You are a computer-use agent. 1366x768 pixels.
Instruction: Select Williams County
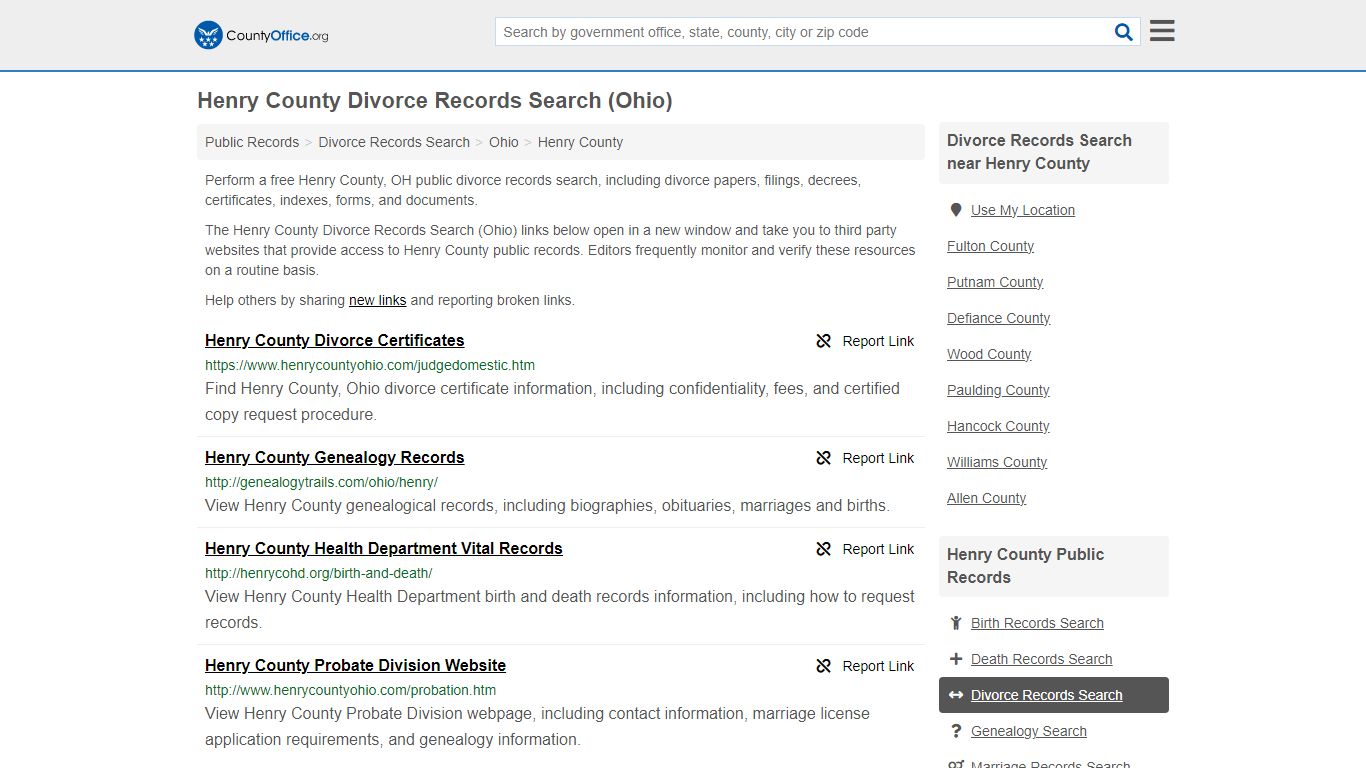[997, 462]
